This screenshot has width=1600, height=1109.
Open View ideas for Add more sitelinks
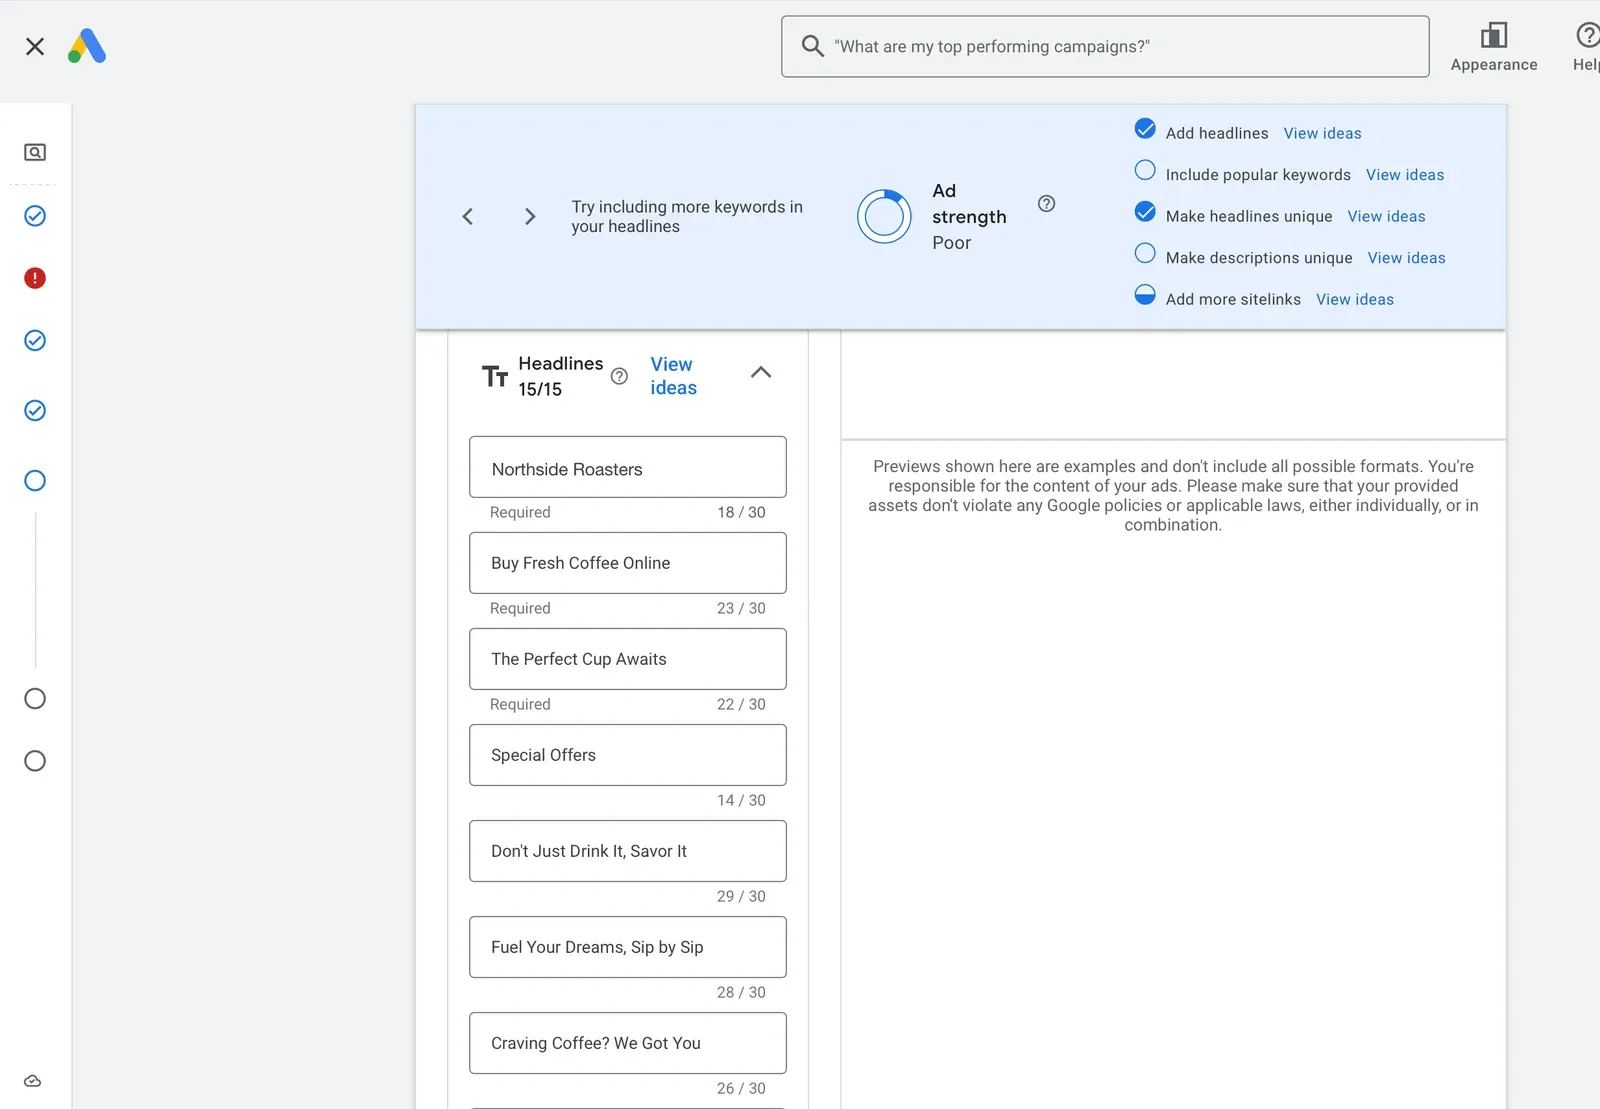click(1354, 299)
